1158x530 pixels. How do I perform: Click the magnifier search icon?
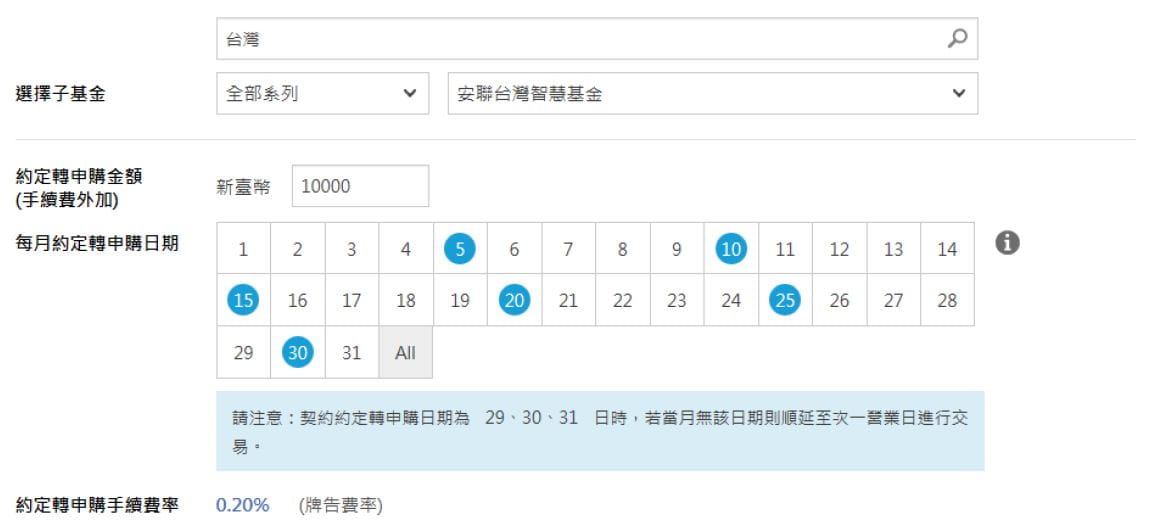[x=957, y=38]
